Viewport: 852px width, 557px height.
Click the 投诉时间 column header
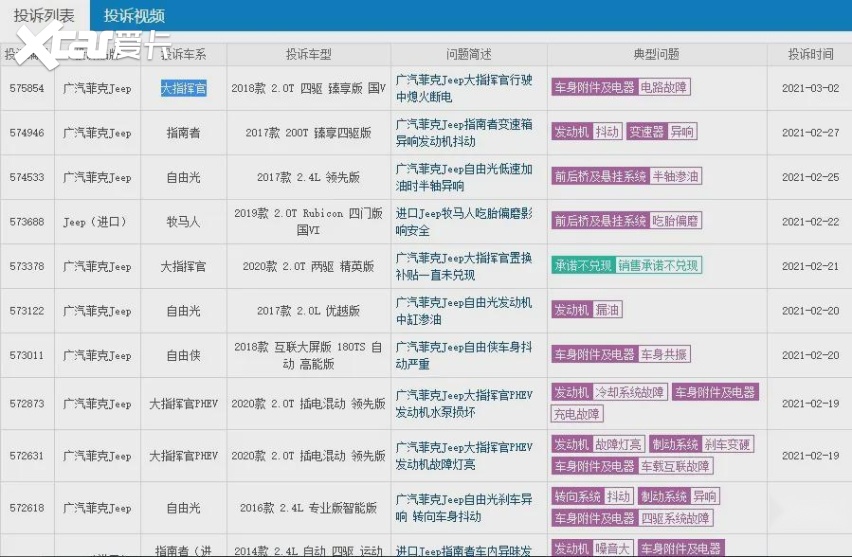coord(810,54)
